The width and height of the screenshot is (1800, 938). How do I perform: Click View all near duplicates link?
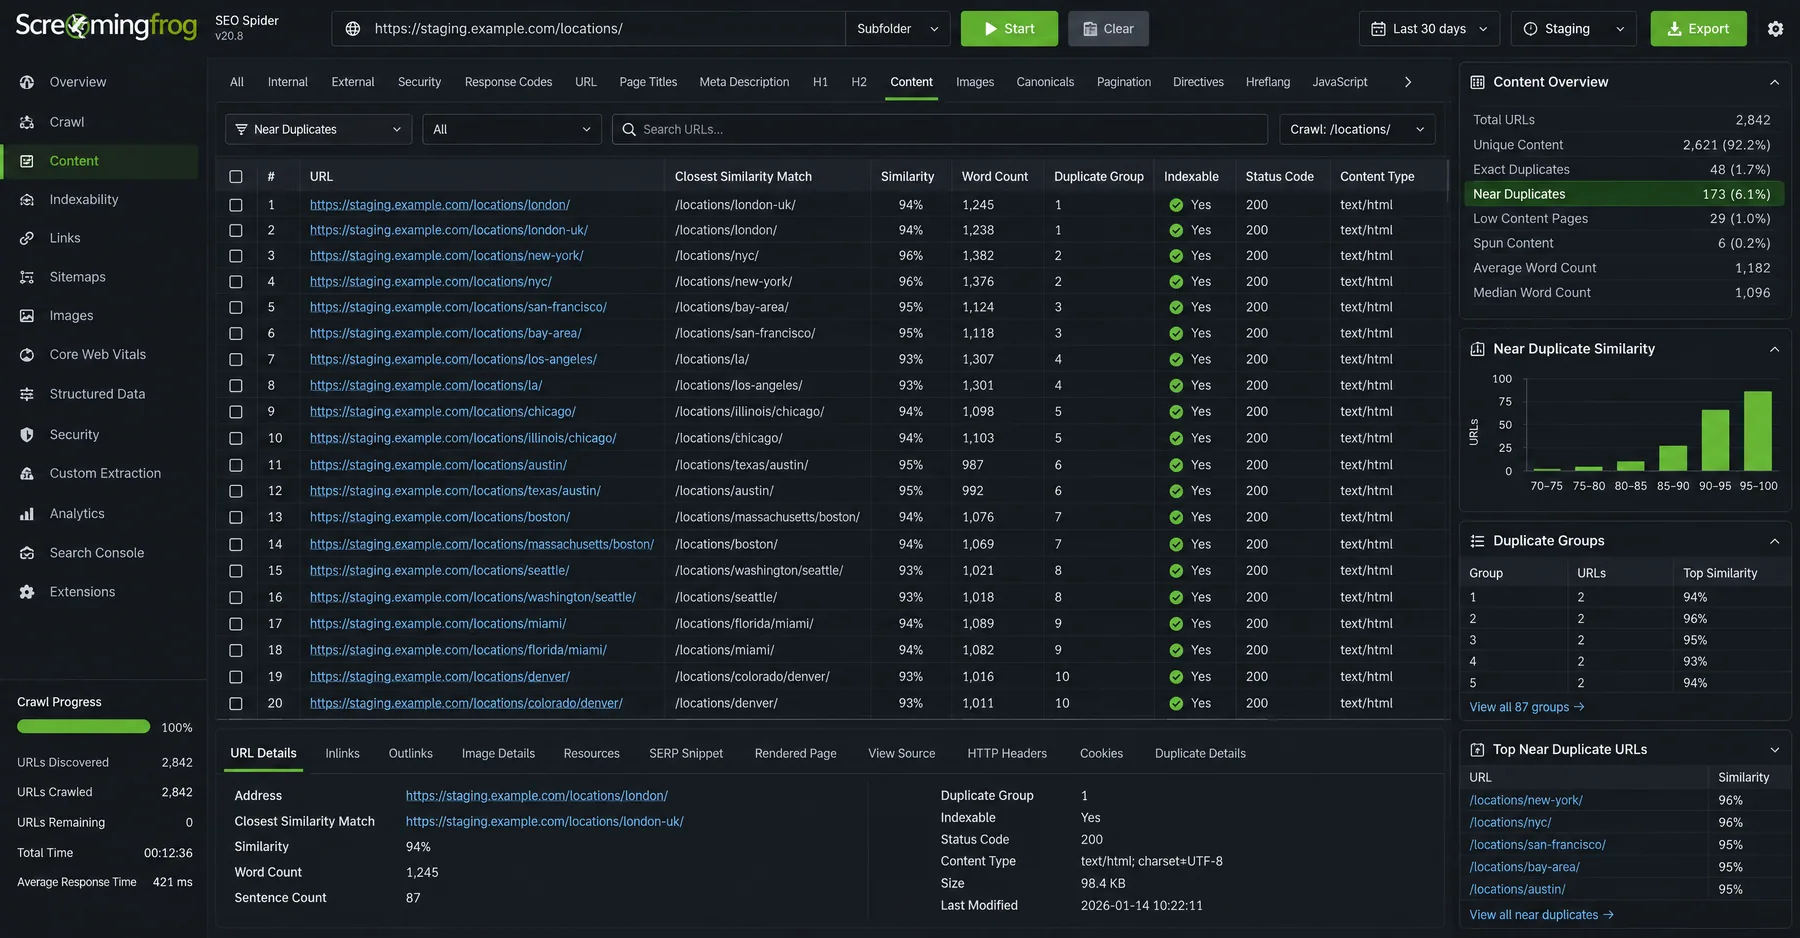tap(1541, 915)
